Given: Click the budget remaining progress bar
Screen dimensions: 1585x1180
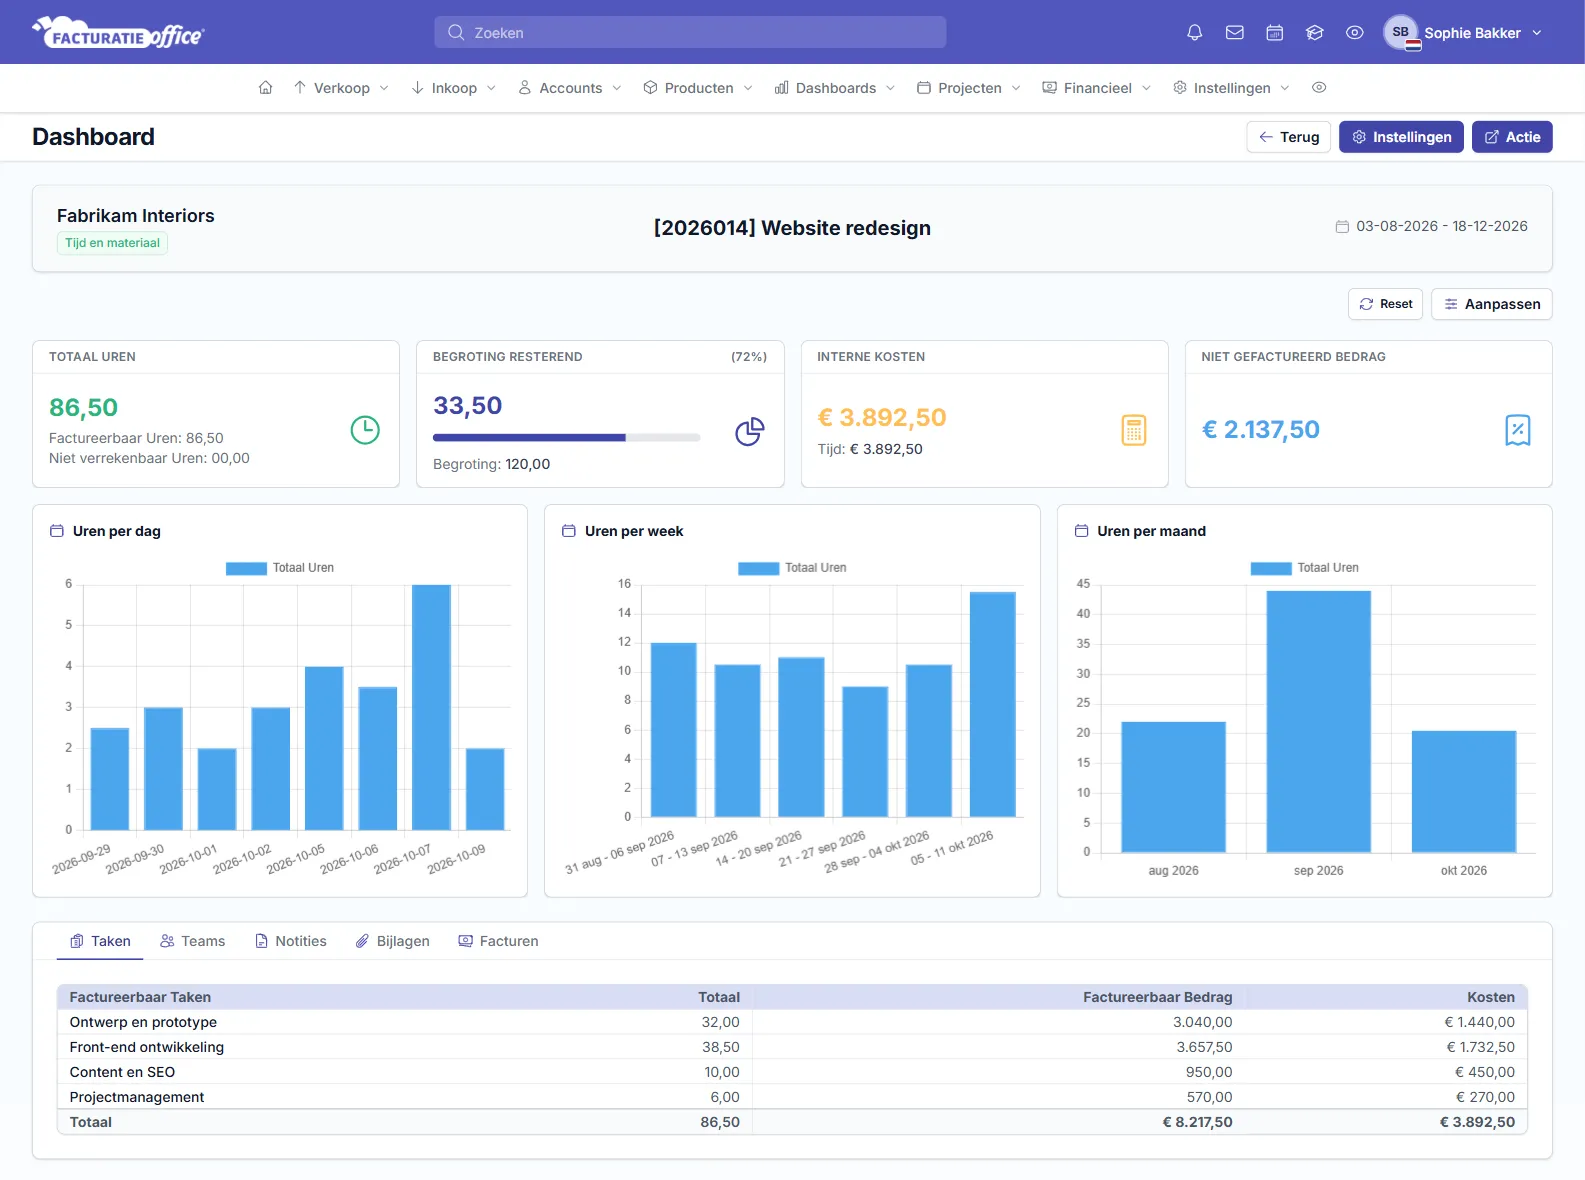Looking at the screenshot, I should 566,437.
